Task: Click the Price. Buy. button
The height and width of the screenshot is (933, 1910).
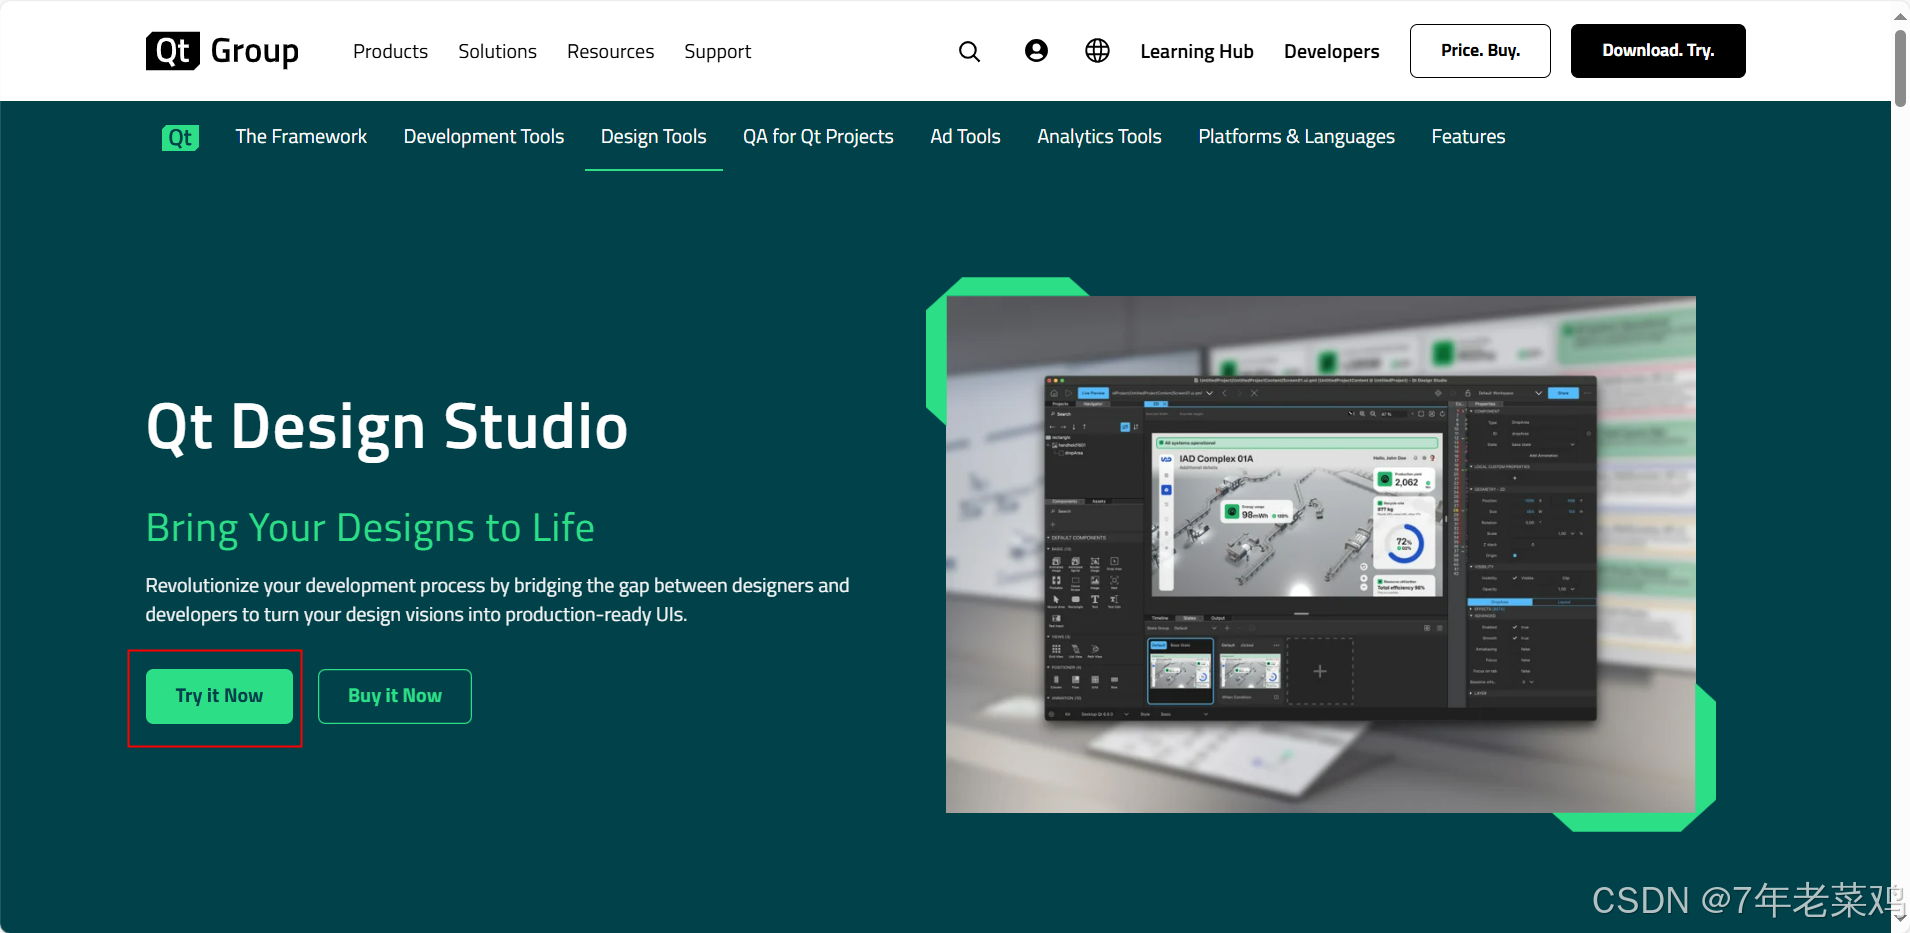Action: pos(1480,51)
